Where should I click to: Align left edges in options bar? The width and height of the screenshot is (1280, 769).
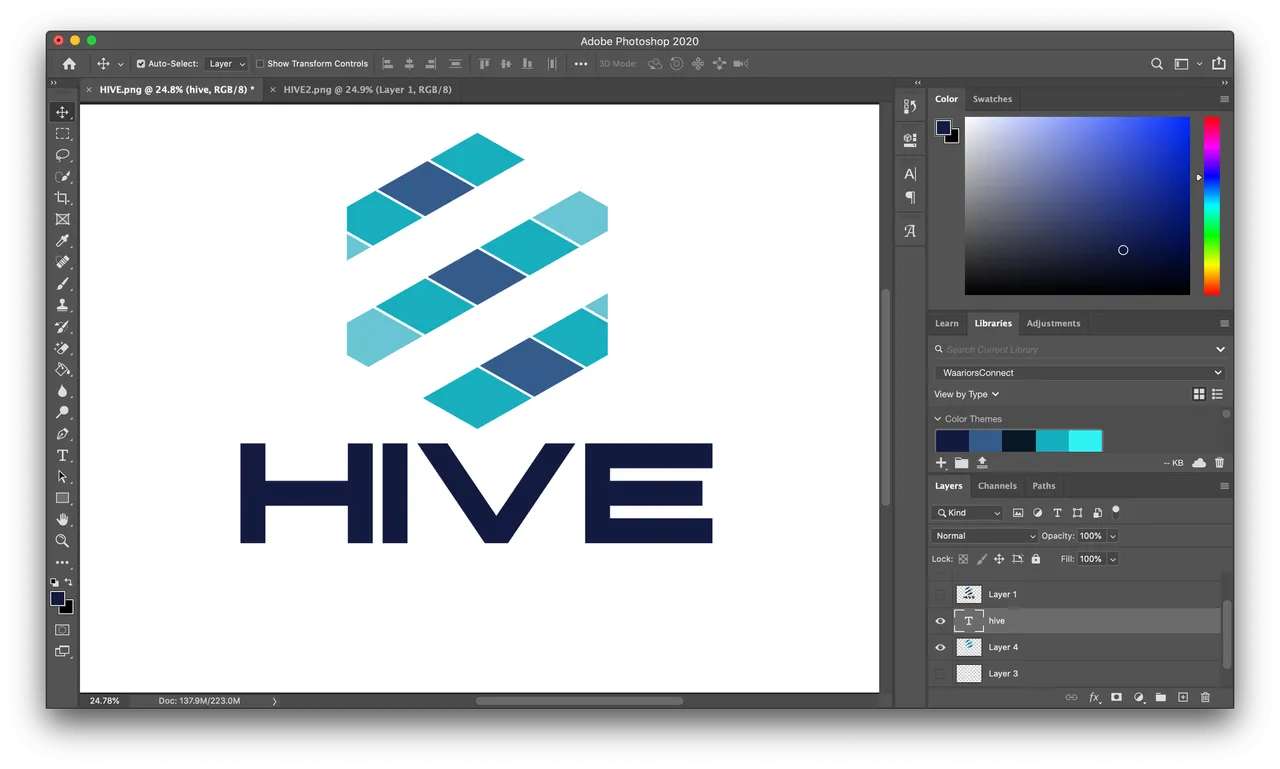[x=387, y=63]
